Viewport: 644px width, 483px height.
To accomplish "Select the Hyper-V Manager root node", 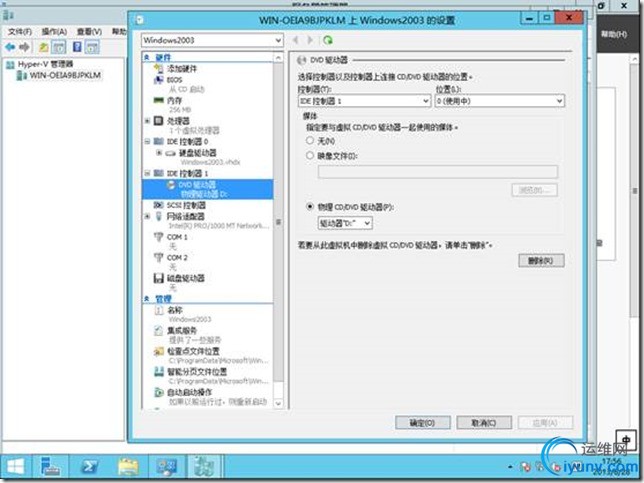I will point(45,64).
